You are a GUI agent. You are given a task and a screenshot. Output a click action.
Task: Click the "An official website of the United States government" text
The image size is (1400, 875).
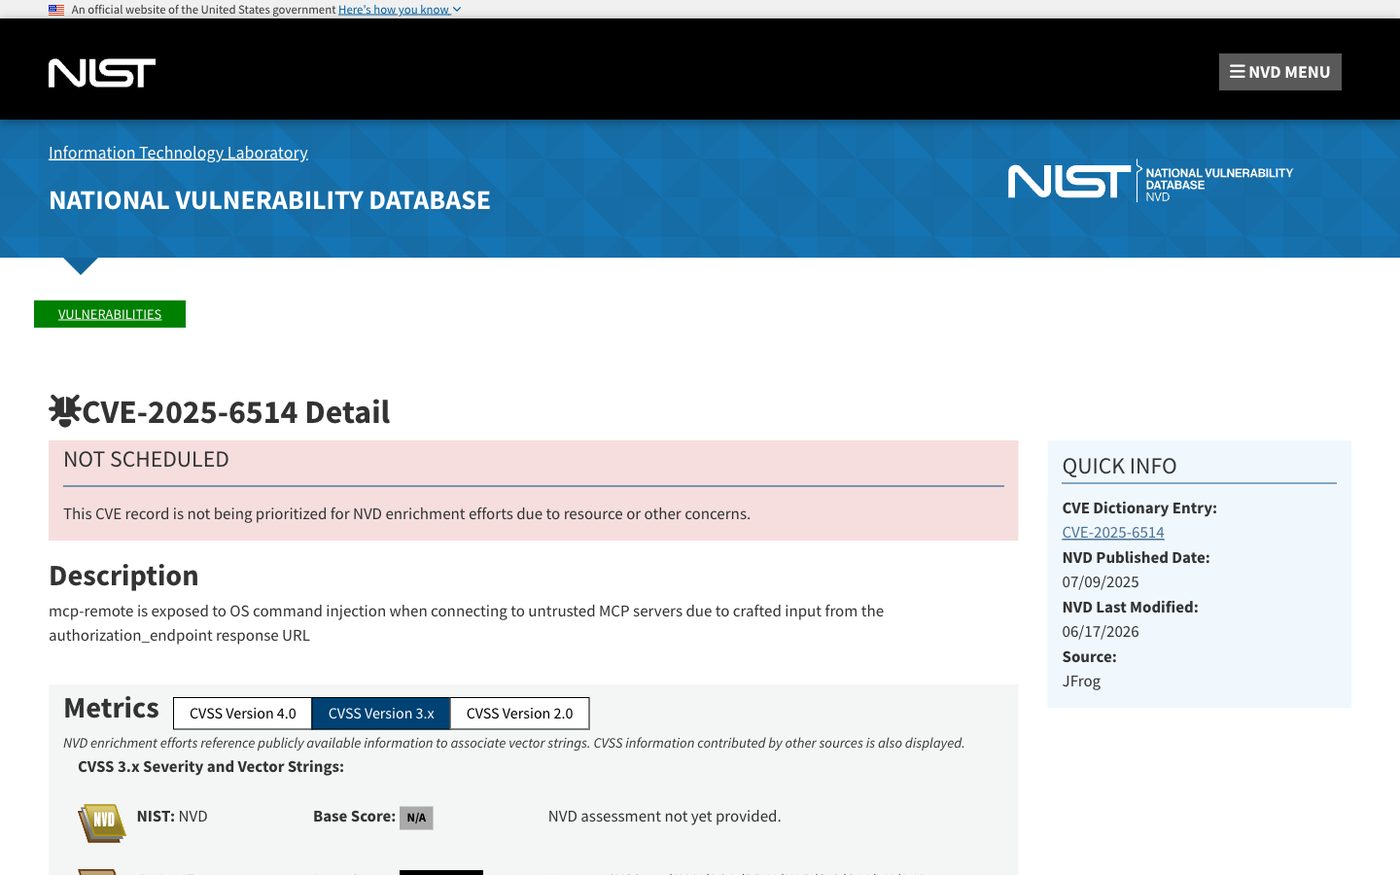pyautogui.click(x=203, y=10)
